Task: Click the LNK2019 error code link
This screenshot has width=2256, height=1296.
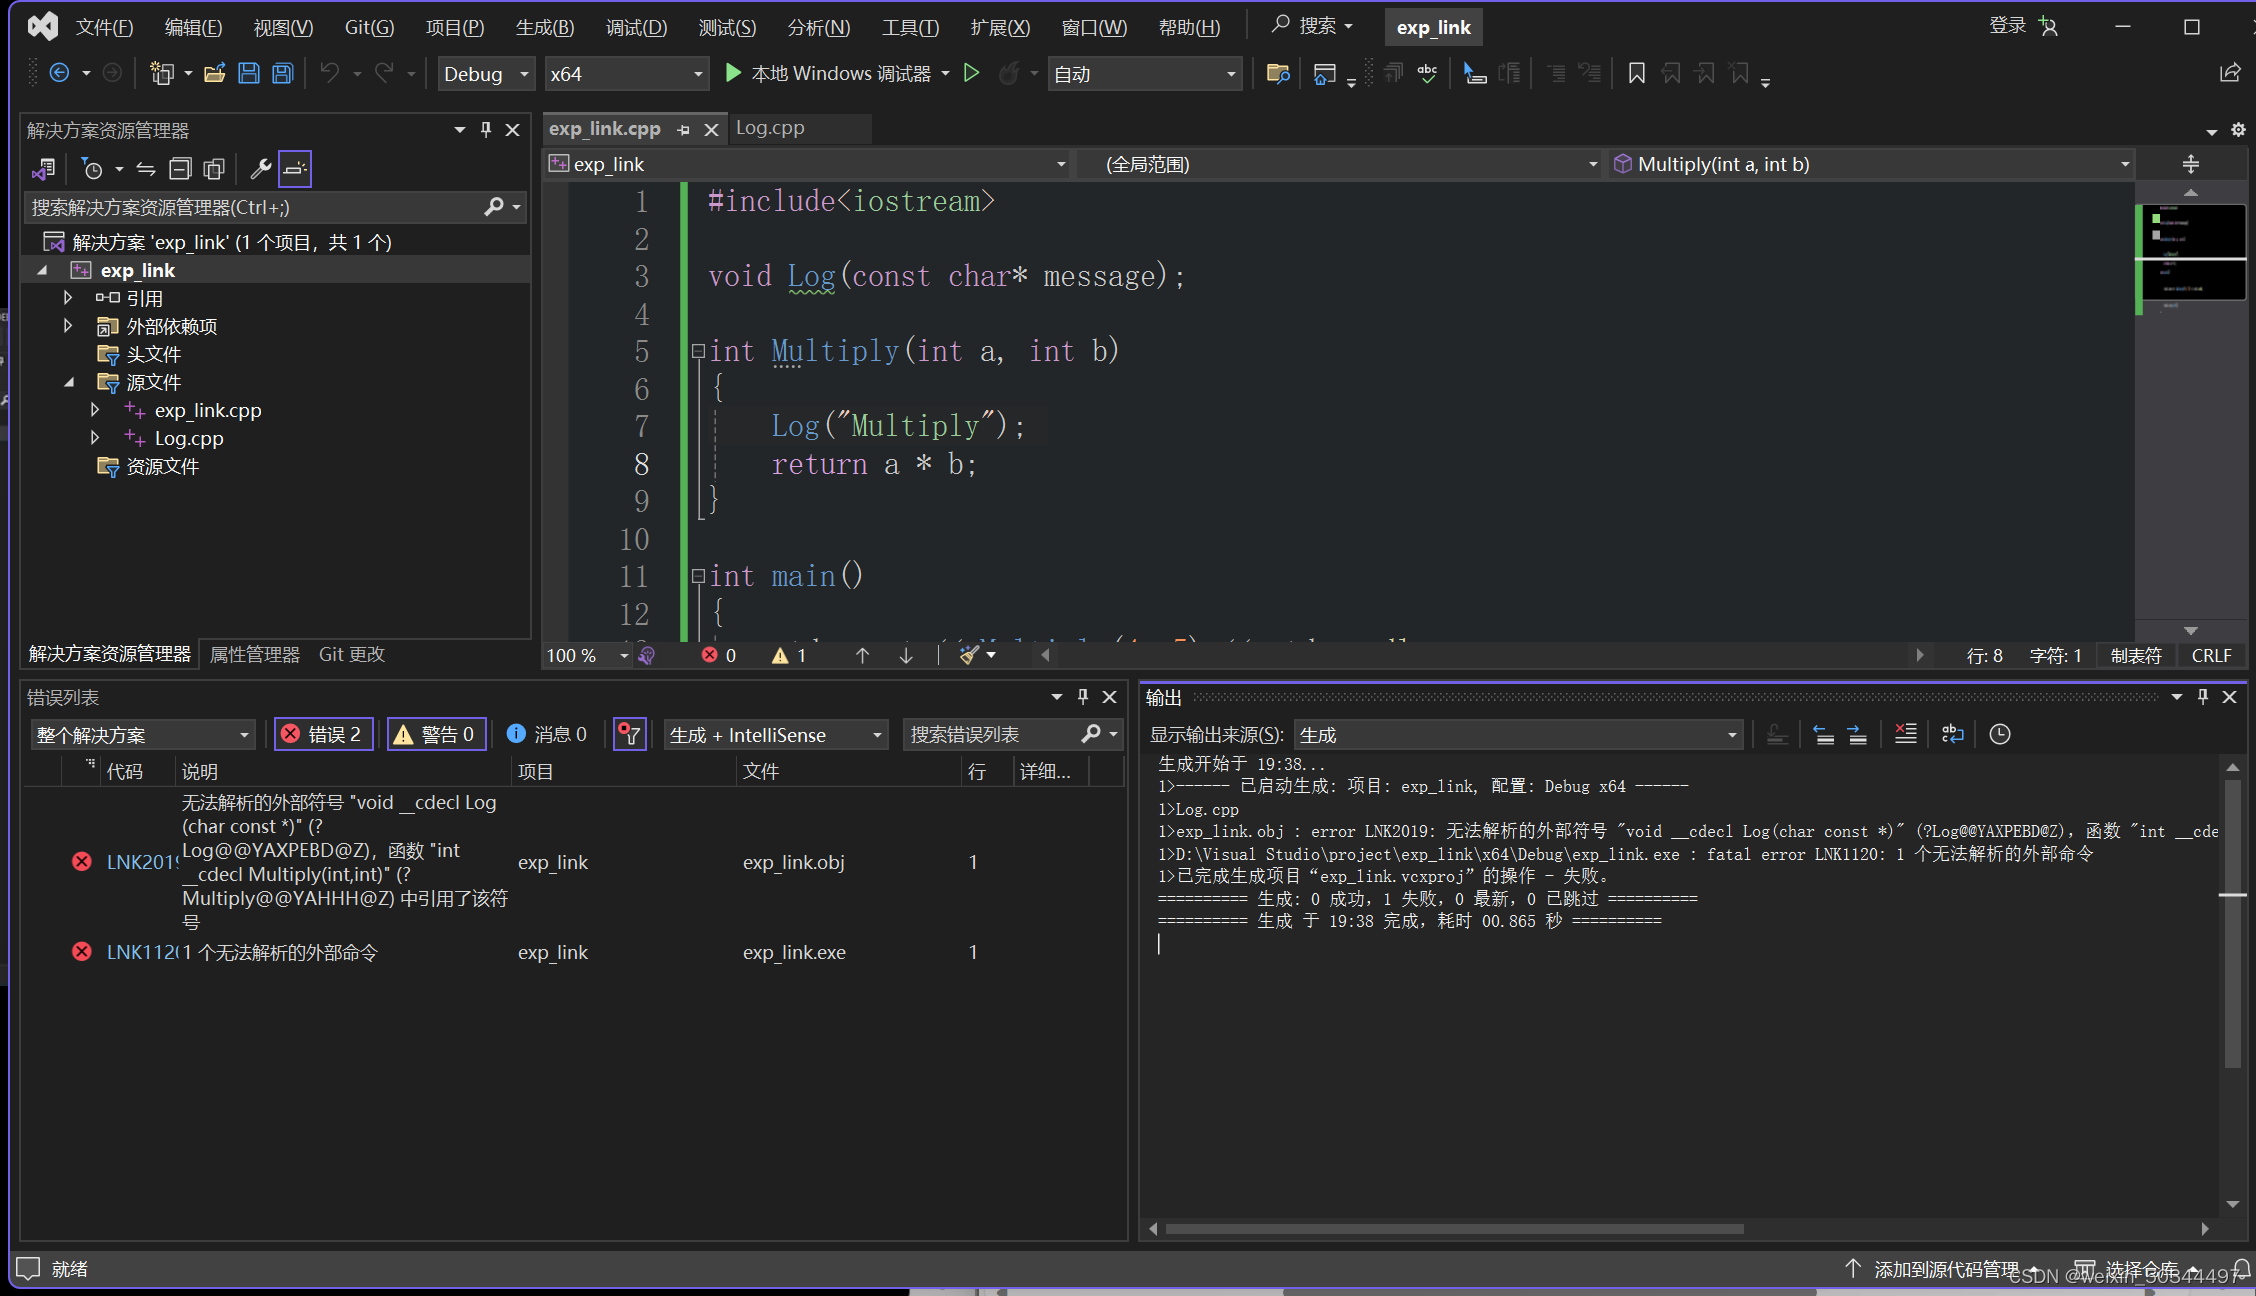Action: pos(140,862)
